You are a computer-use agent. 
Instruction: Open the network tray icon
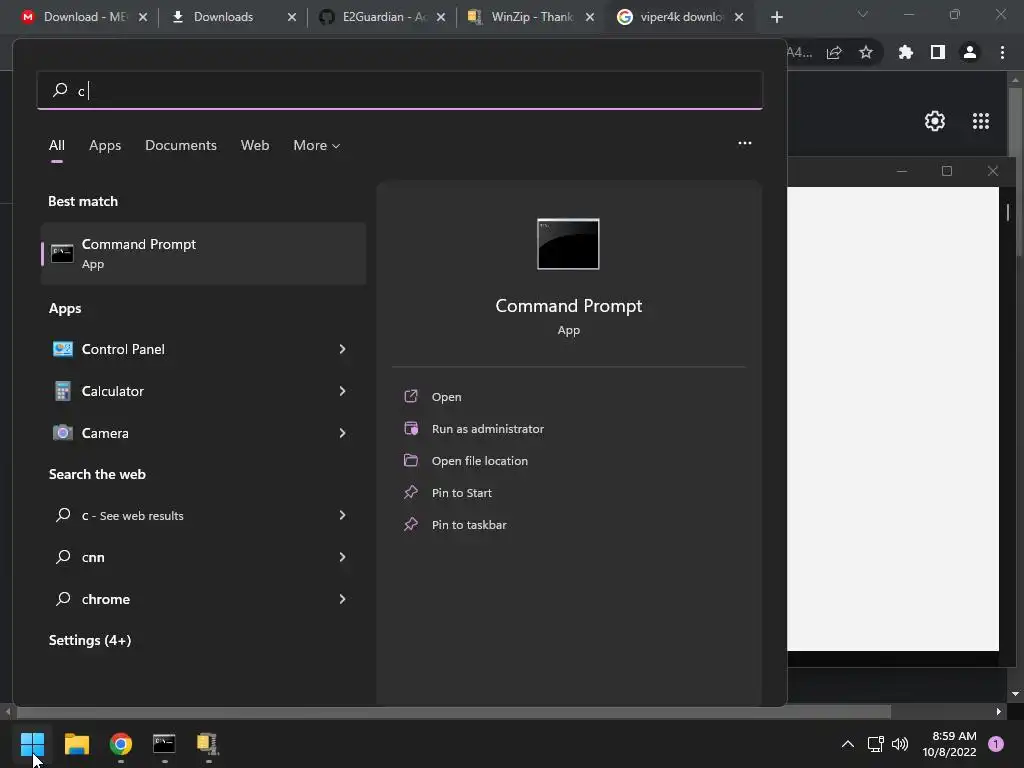pyautogui.click(x=875, y=744)
